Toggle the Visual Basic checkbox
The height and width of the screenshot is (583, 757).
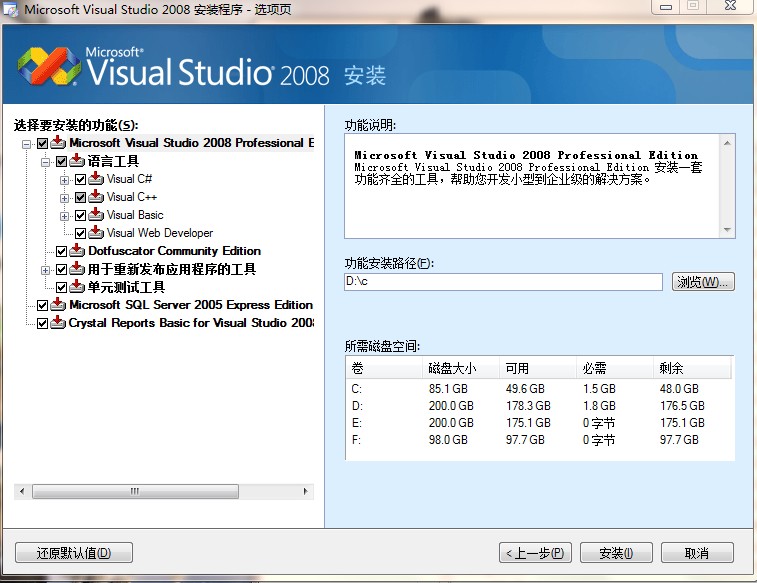click(81, 215)
